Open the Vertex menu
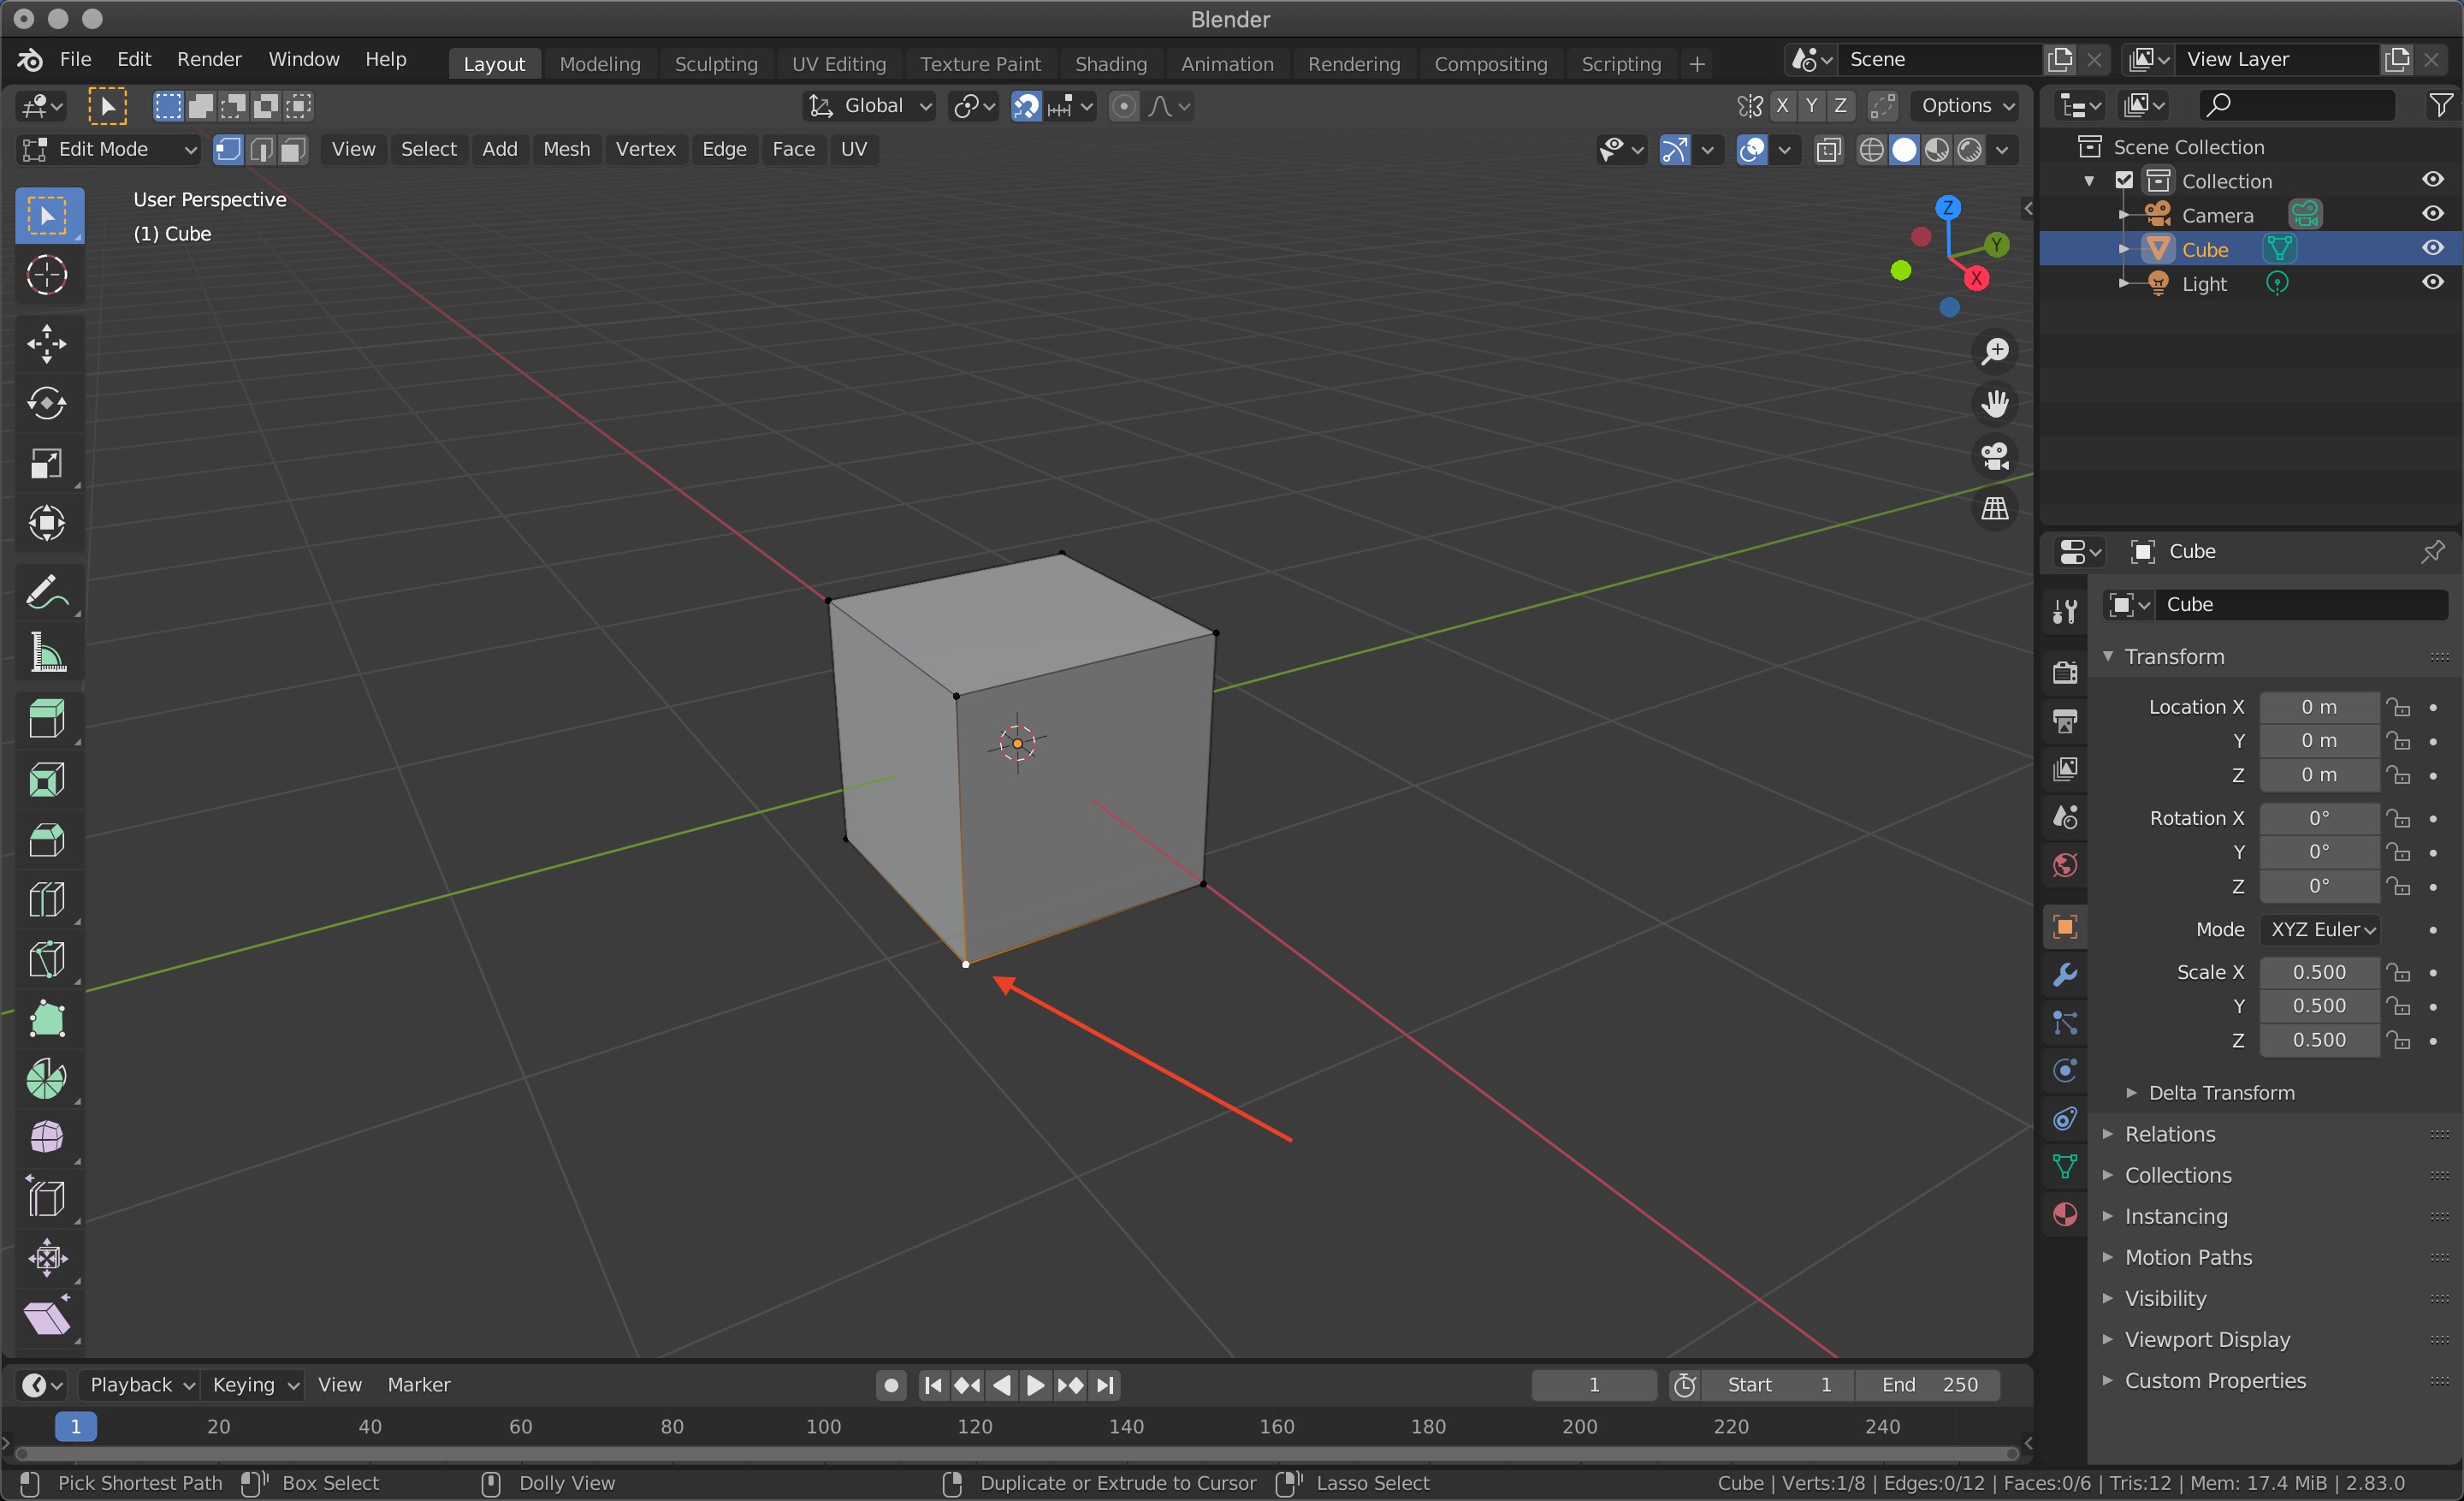 pos(645,150)
